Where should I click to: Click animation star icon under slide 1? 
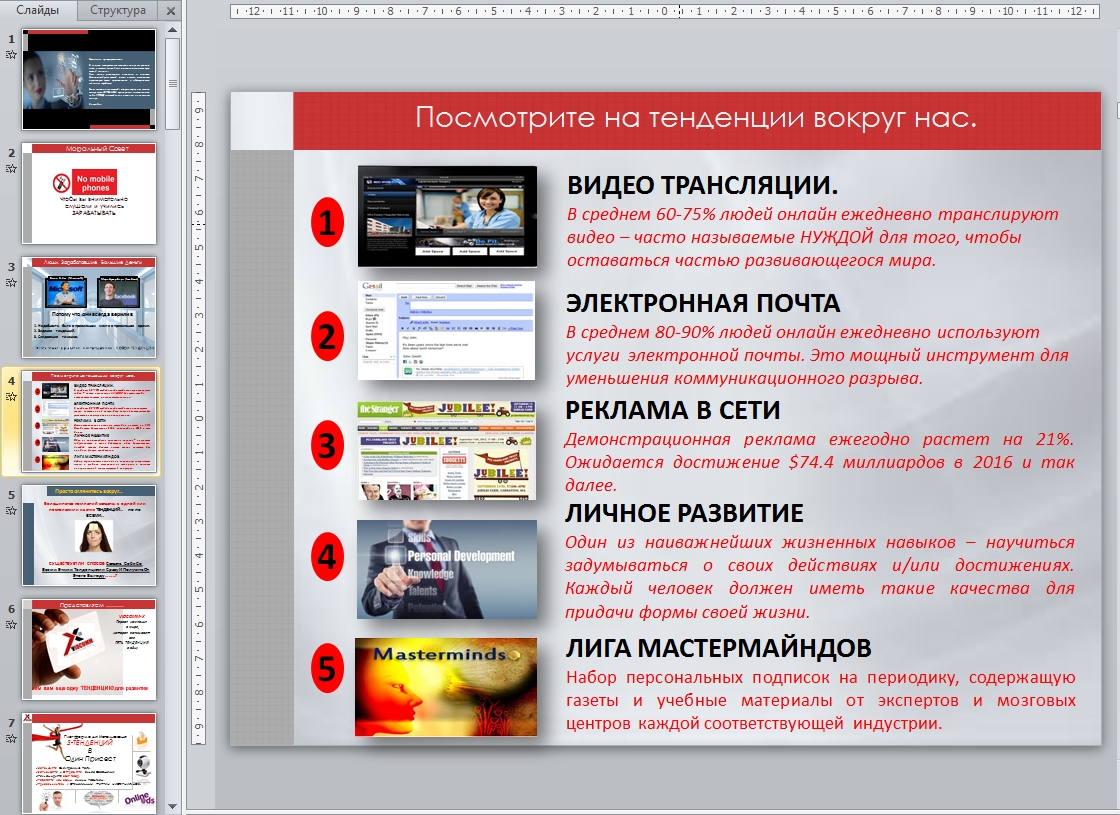(x=11, y=55)
